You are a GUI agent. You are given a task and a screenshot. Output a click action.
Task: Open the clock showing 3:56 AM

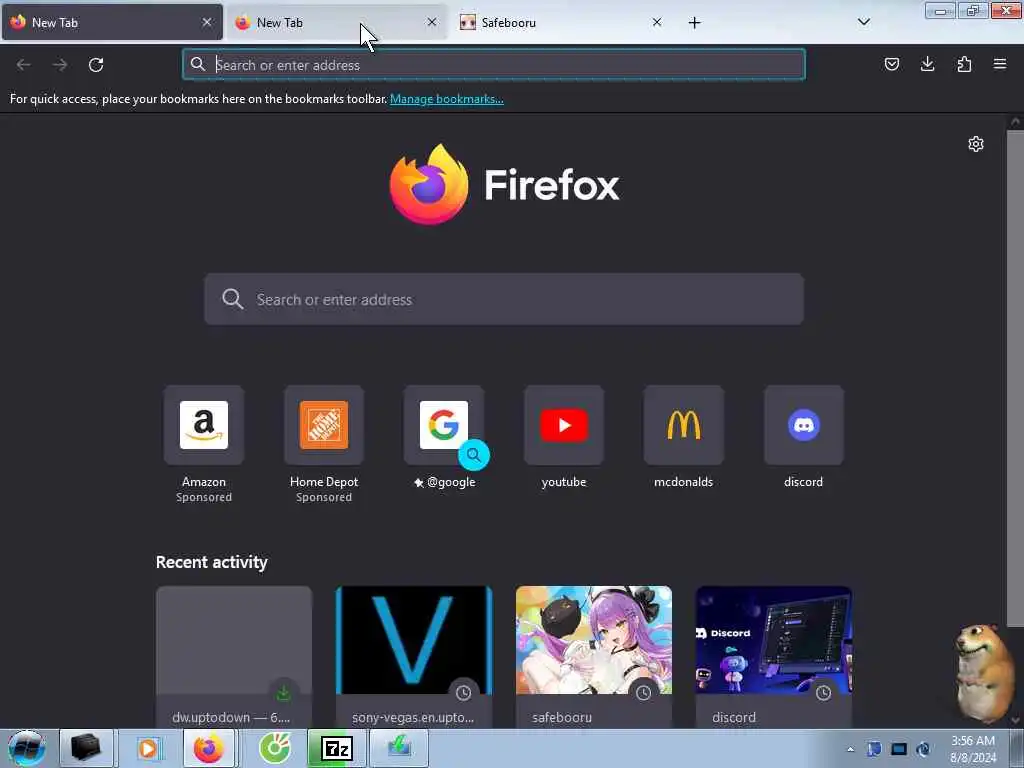click(x=973, y=749)
